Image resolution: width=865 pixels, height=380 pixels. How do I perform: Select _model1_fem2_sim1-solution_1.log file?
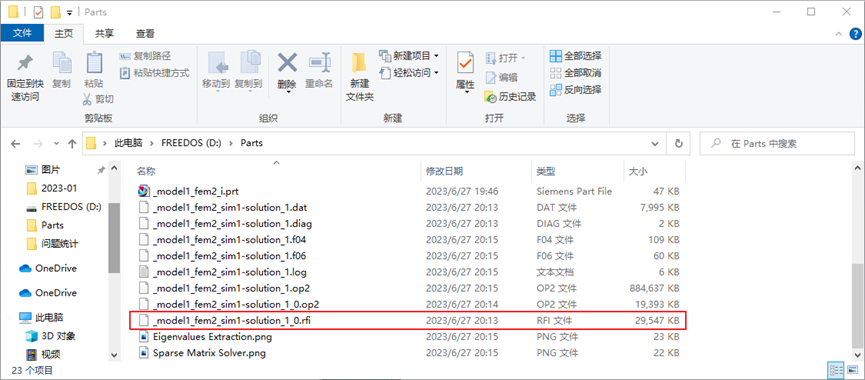(x=408, y=272)
